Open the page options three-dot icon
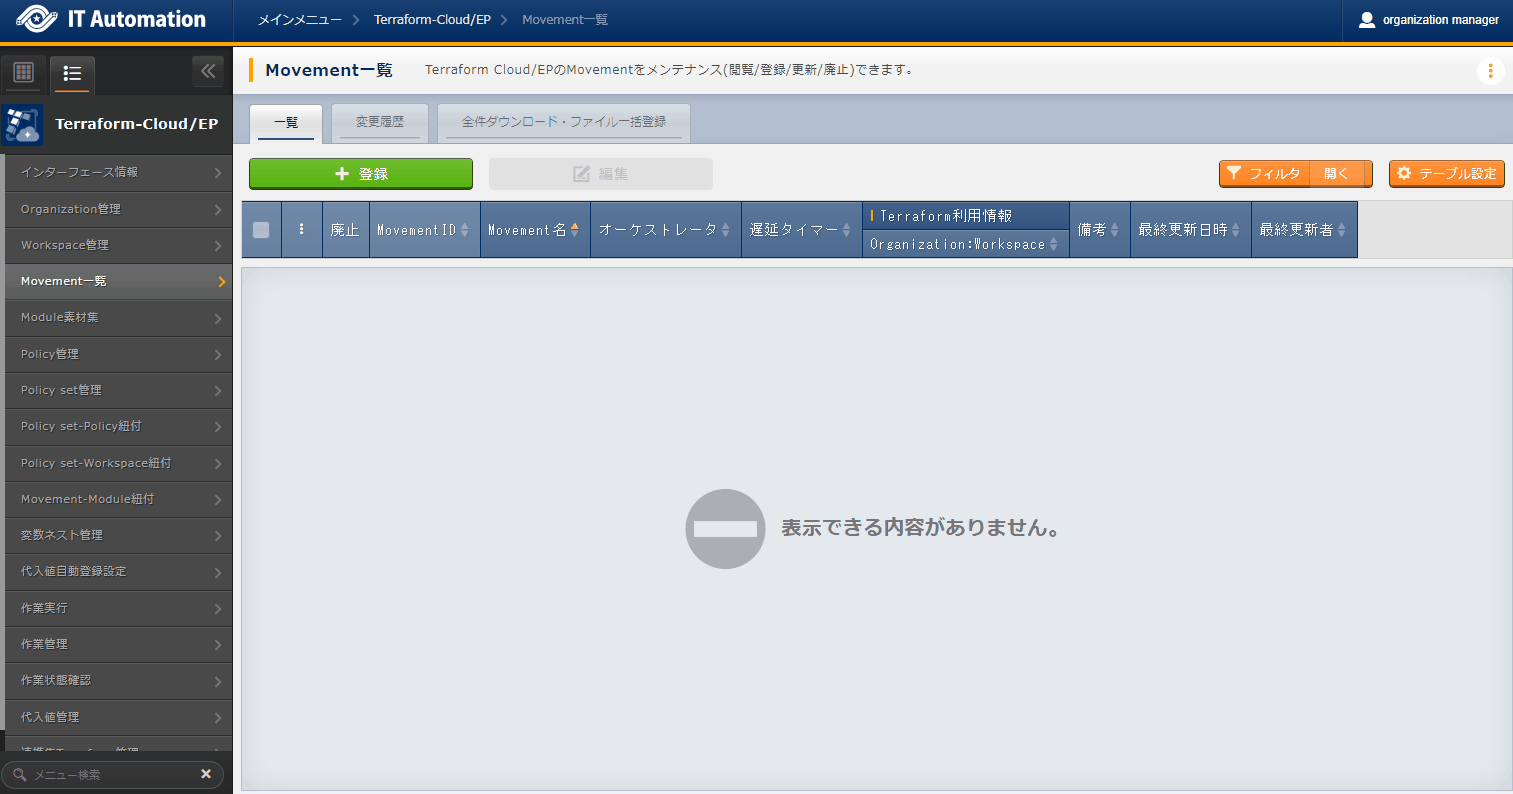Viewport: 1513px width, 794px height. point(1490,71)
